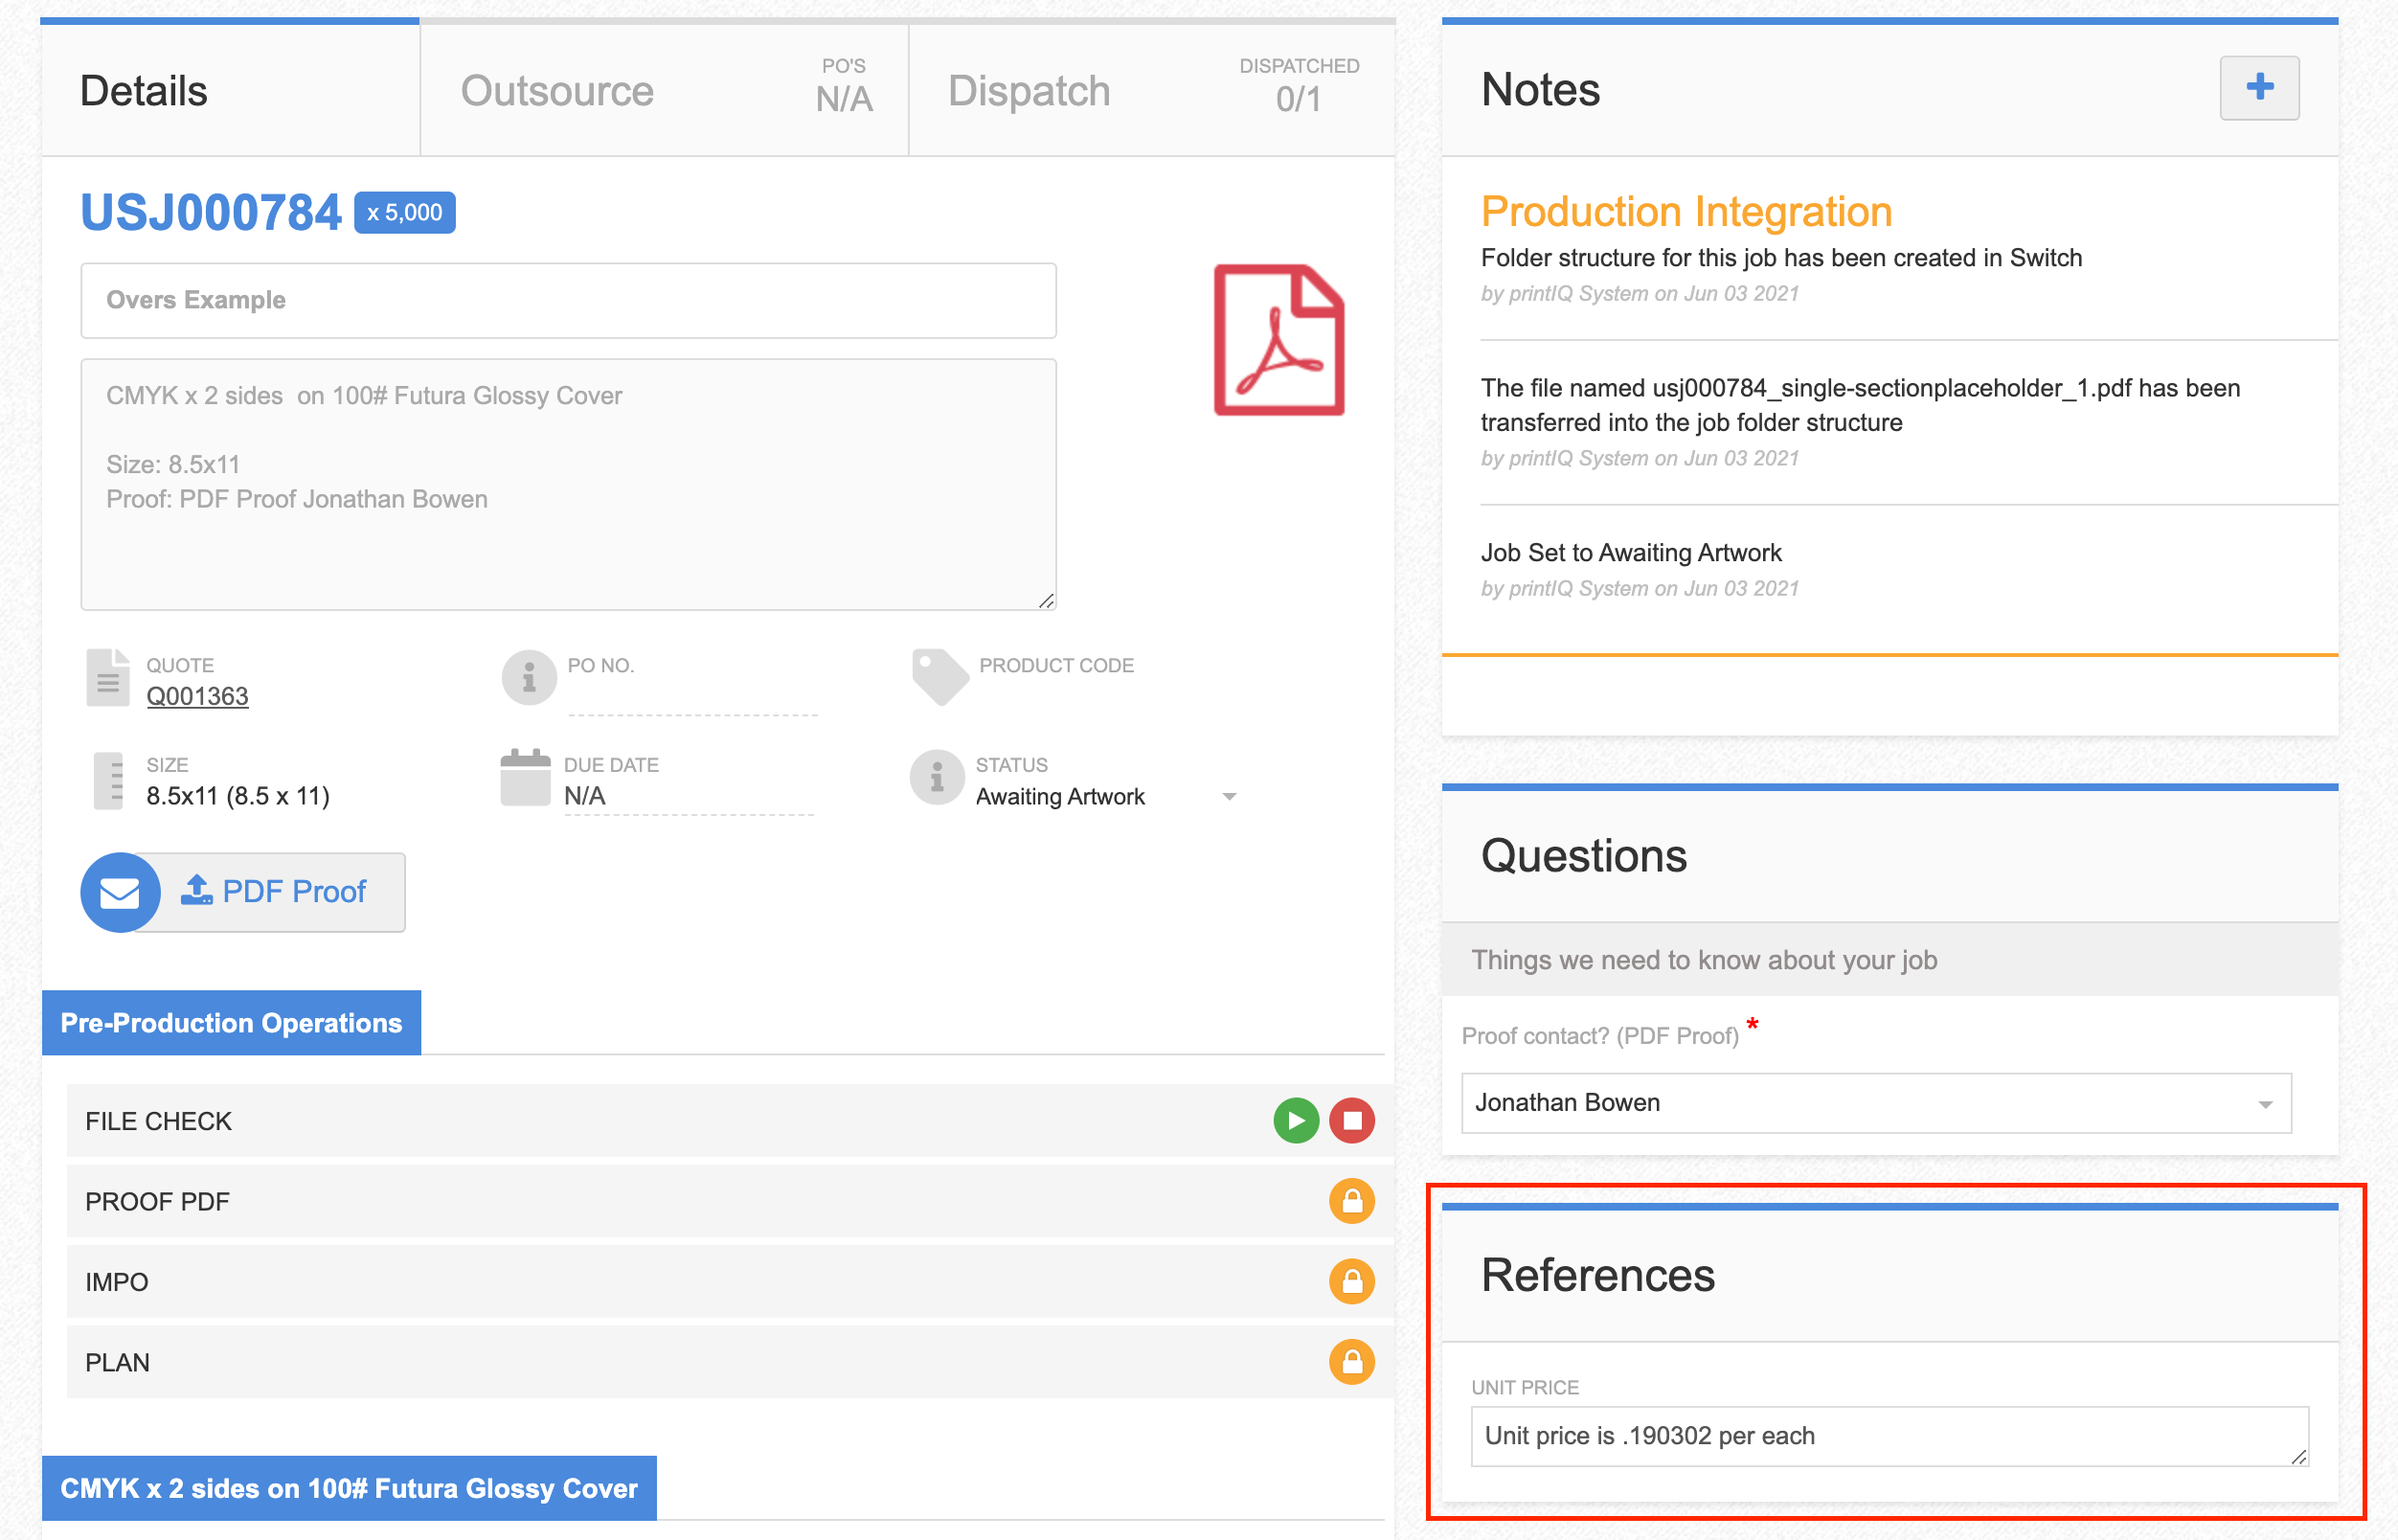Viewport: 2398px width, 1540px height.
Task: Stop the FILE CHECK operation
Action: click(1351, 1120)
